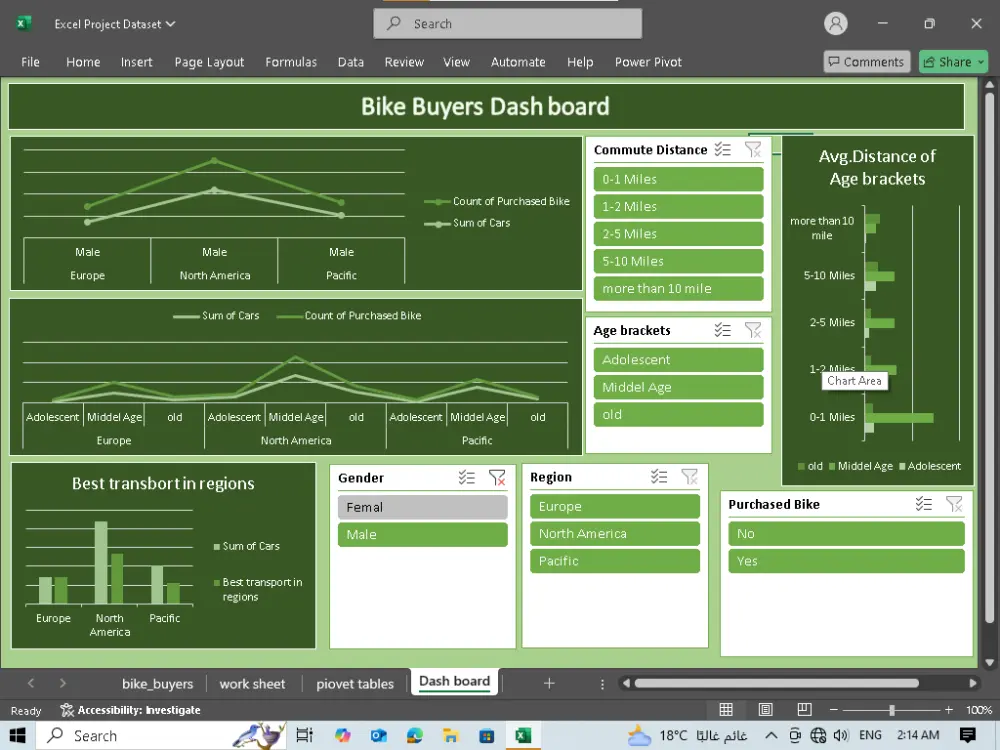The height and width of the screenshot is (750, 1000).
Task: Switch to Normal view in status bar
Action: (726, 709)
